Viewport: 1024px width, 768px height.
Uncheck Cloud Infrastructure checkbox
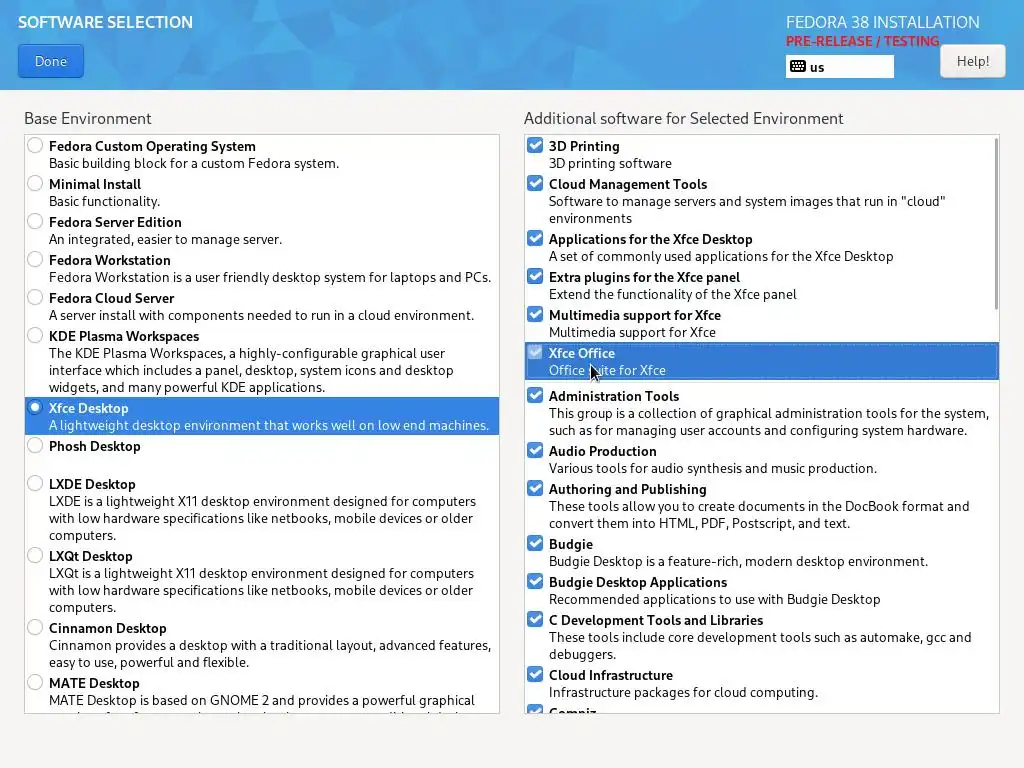(535, 674)
